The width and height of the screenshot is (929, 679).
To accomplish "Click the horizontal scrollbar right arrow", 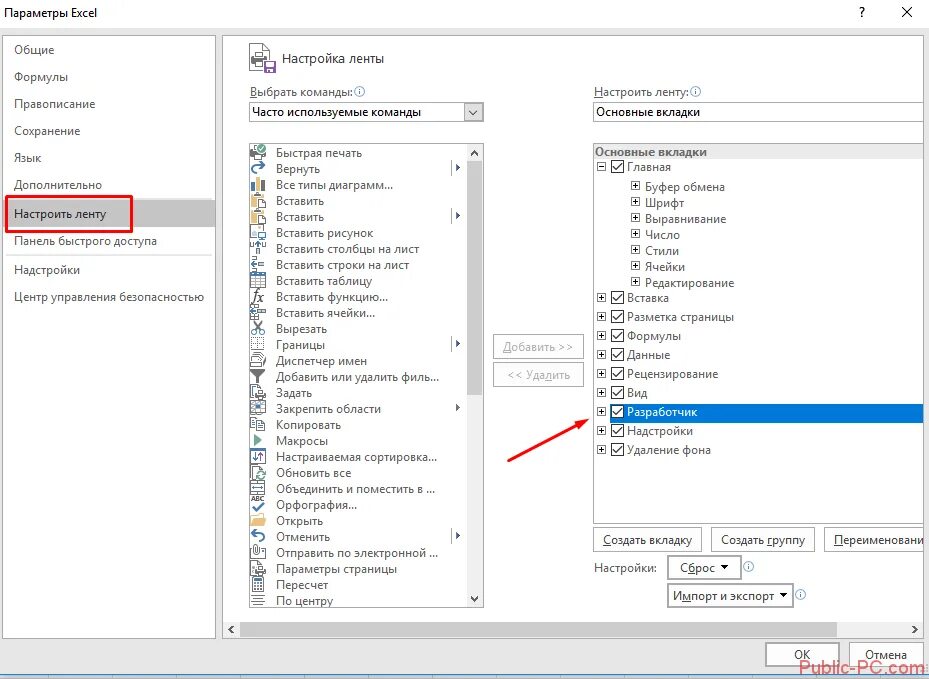I will (915, 629).
